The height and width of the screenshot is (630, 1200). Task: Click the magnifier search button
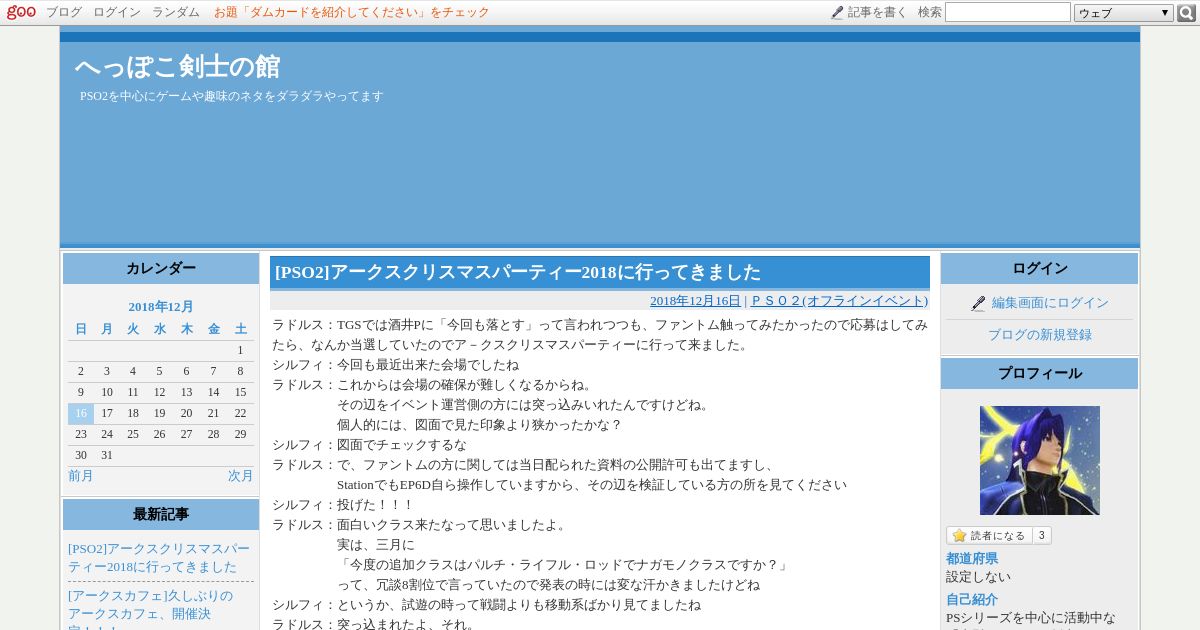[x=1187, y=13]
